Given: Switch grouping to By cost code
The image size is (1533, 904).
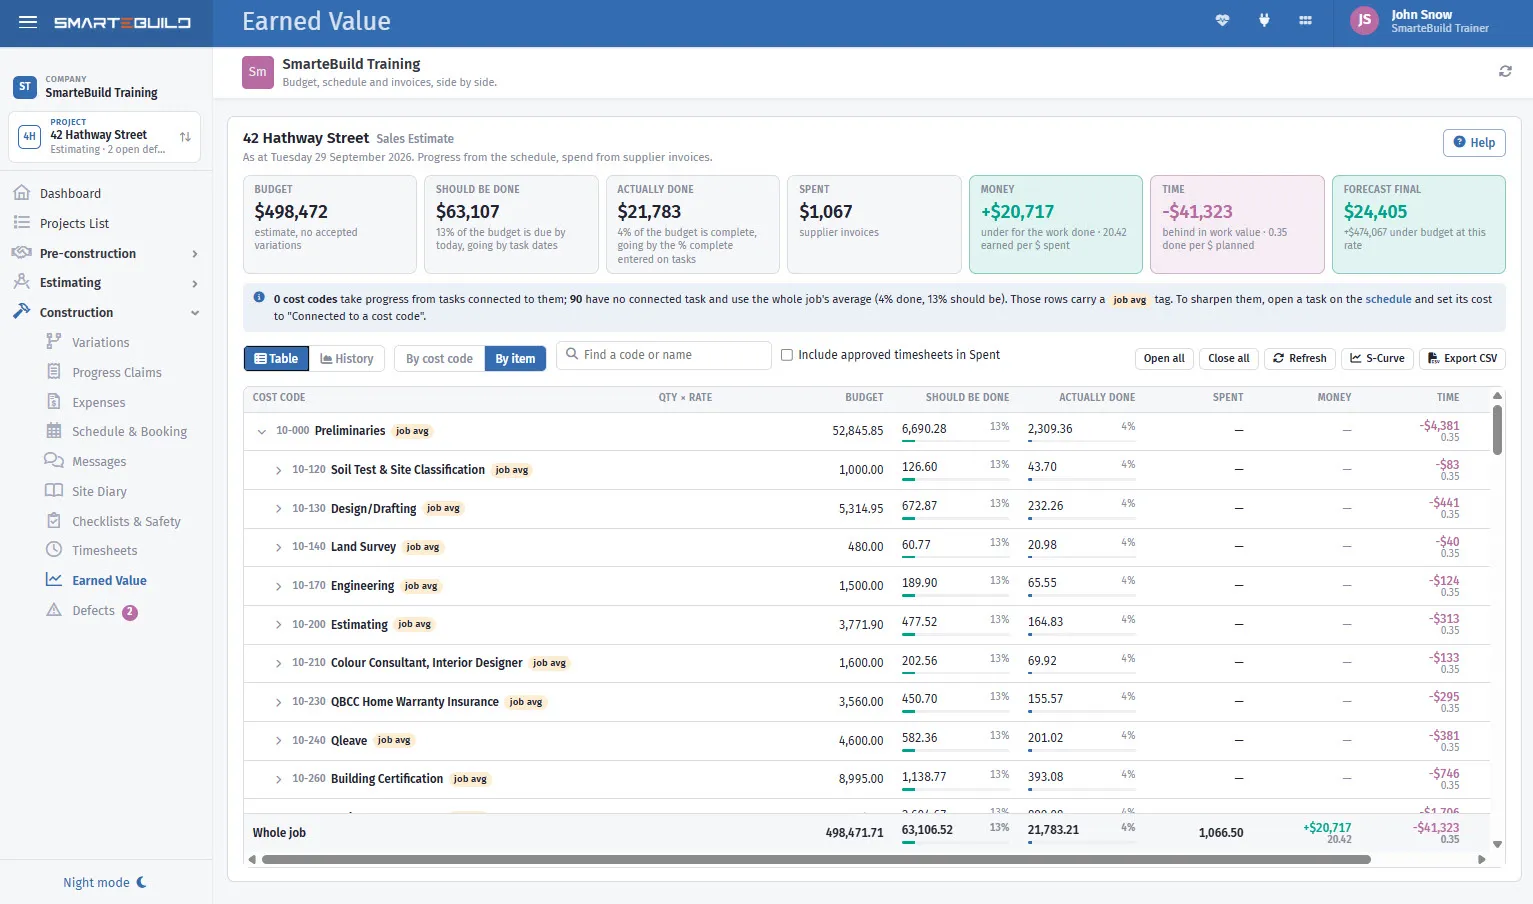Looking at the screenshot, I should point(439,358).
